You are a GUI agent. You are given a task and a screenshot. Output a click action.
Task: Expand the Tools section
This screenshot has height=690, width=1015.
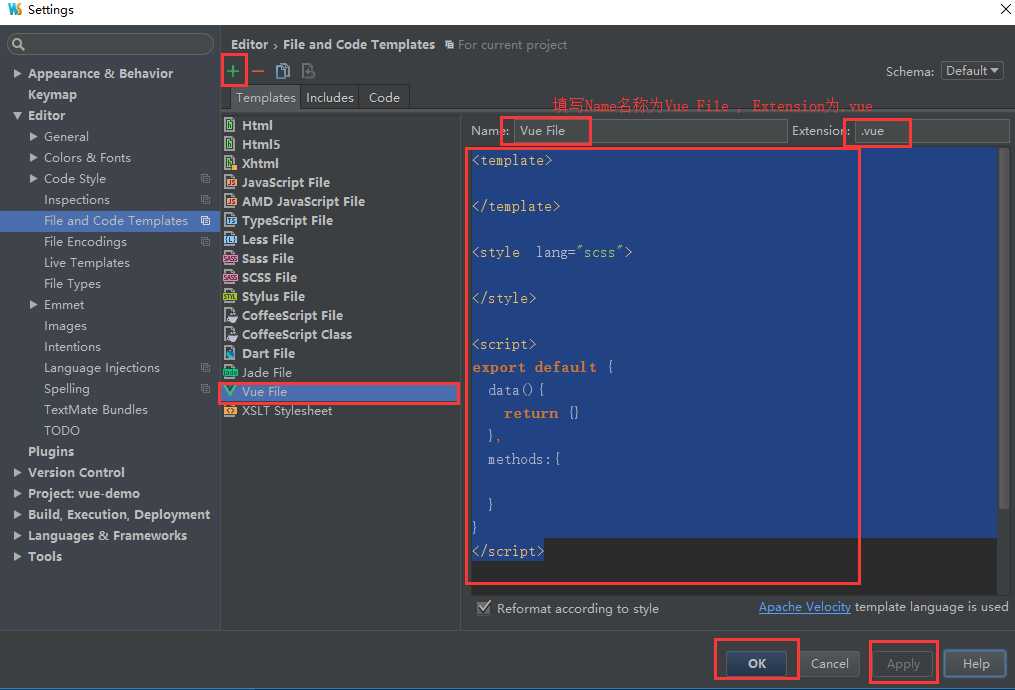tap(17, 557)
